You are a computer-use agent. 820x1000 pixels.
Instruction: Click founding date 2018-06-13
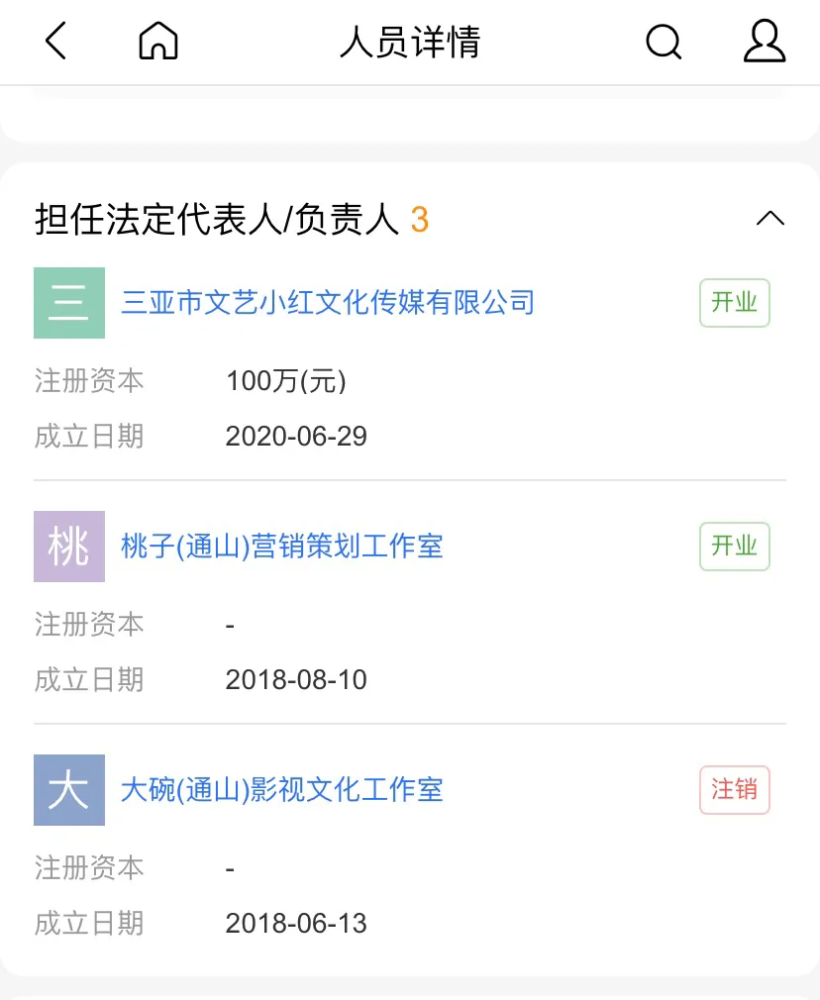[297, 923]
